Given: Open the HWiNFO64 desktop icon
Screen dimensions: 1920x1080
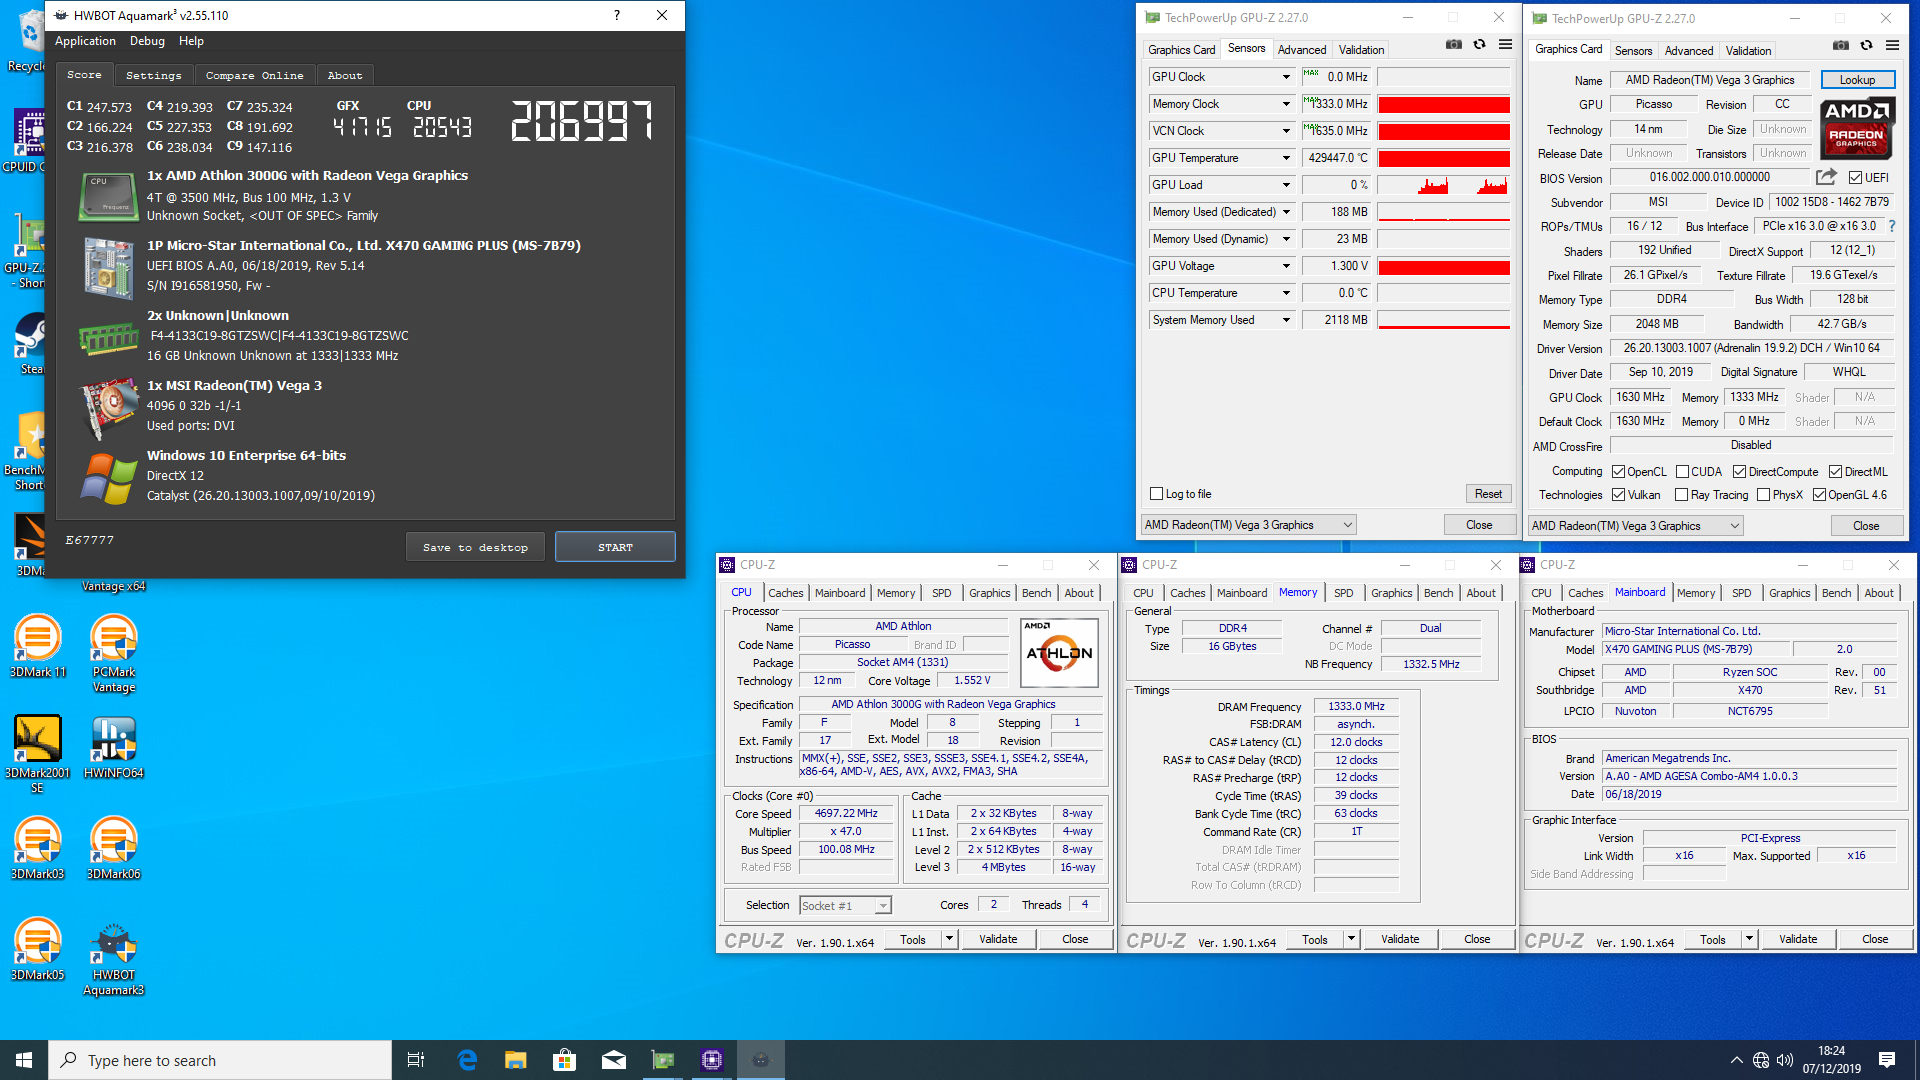Looking at the screenshot, I should (x=114, y=748).
